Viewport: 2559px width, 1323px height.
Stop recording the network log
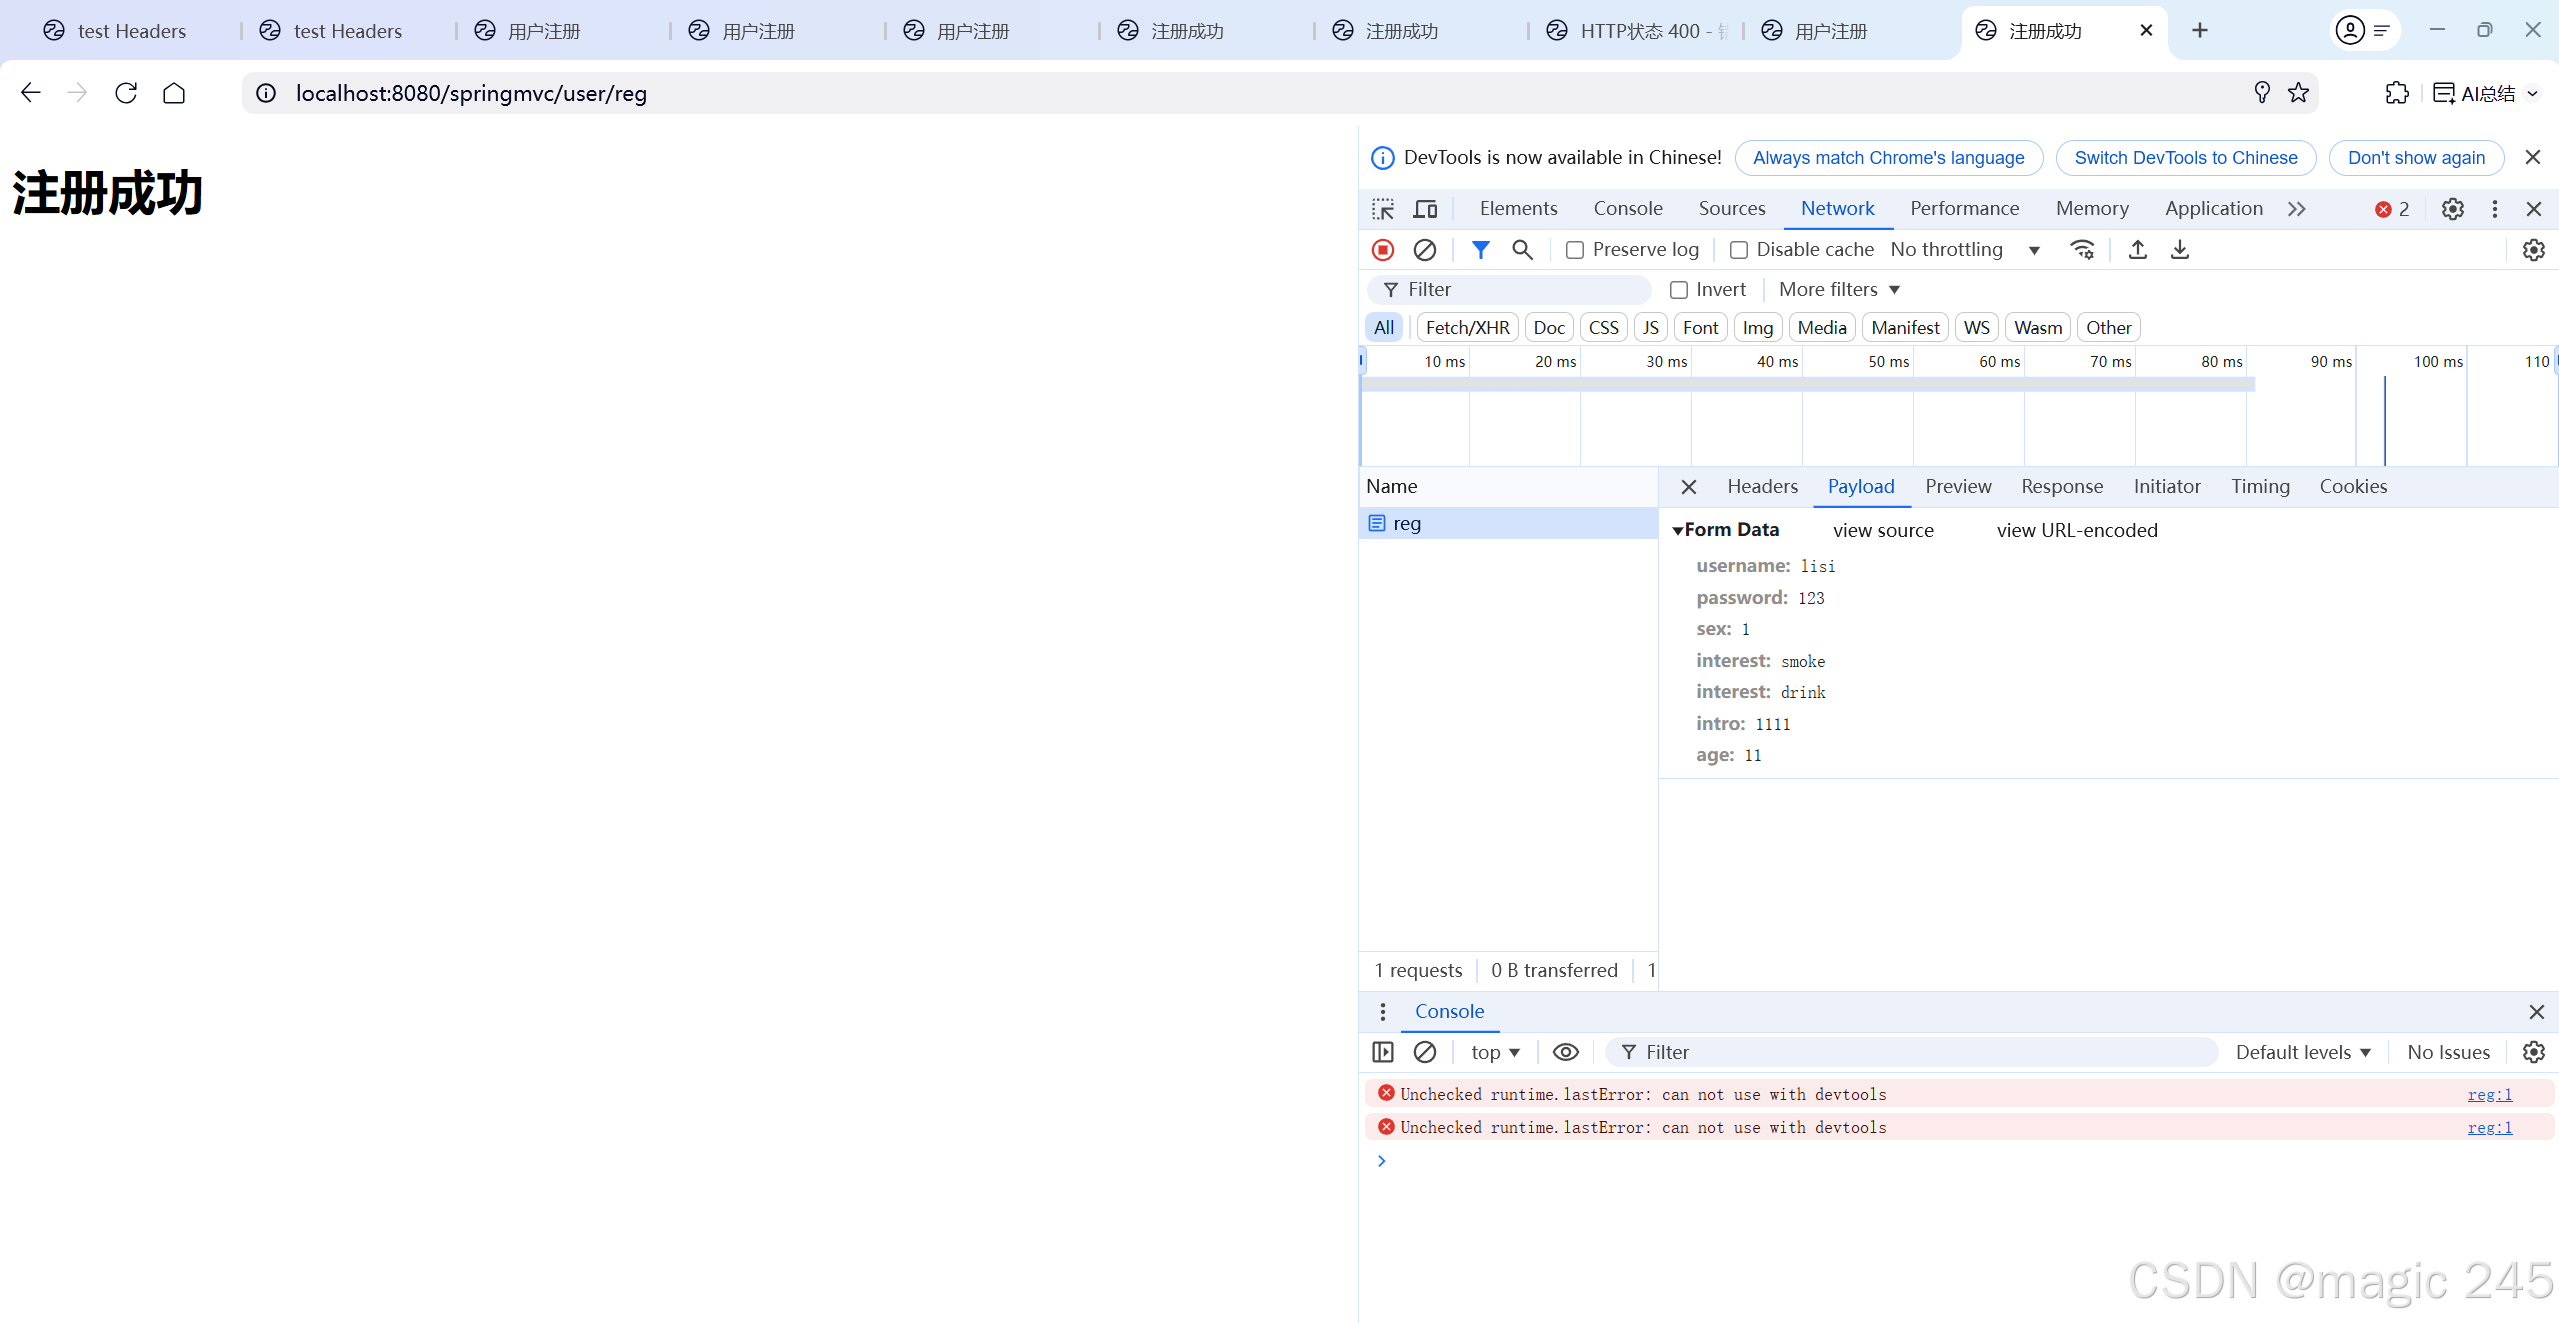[x=1383, y=250]
